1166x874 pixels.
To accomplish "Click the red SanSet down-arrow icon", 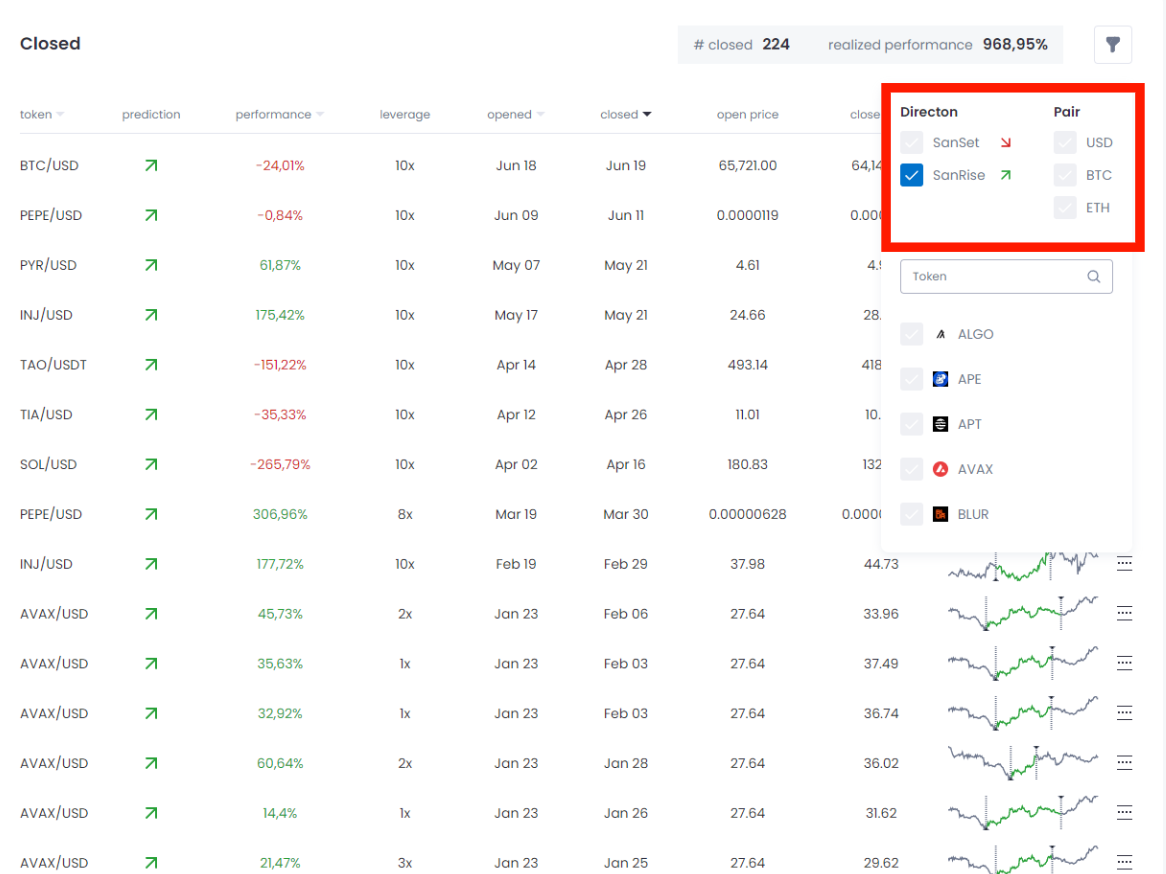I will tap(1006, 143).
